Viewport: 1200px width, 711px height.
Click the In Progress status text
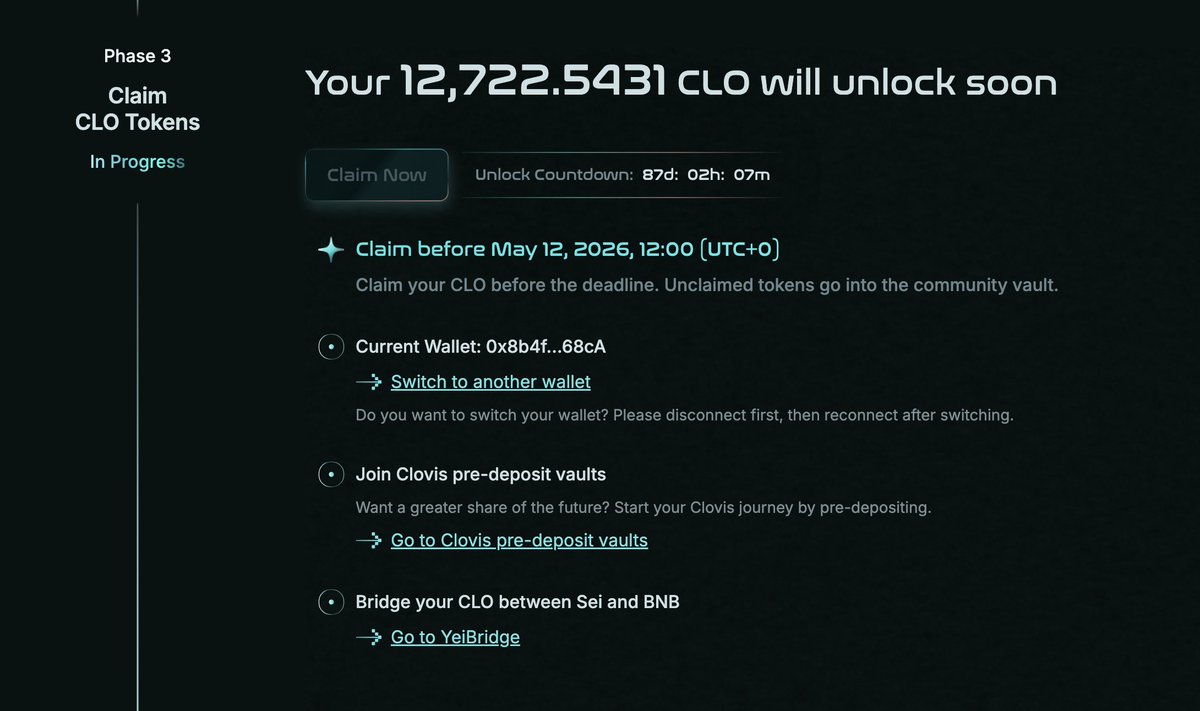(137, 162)
